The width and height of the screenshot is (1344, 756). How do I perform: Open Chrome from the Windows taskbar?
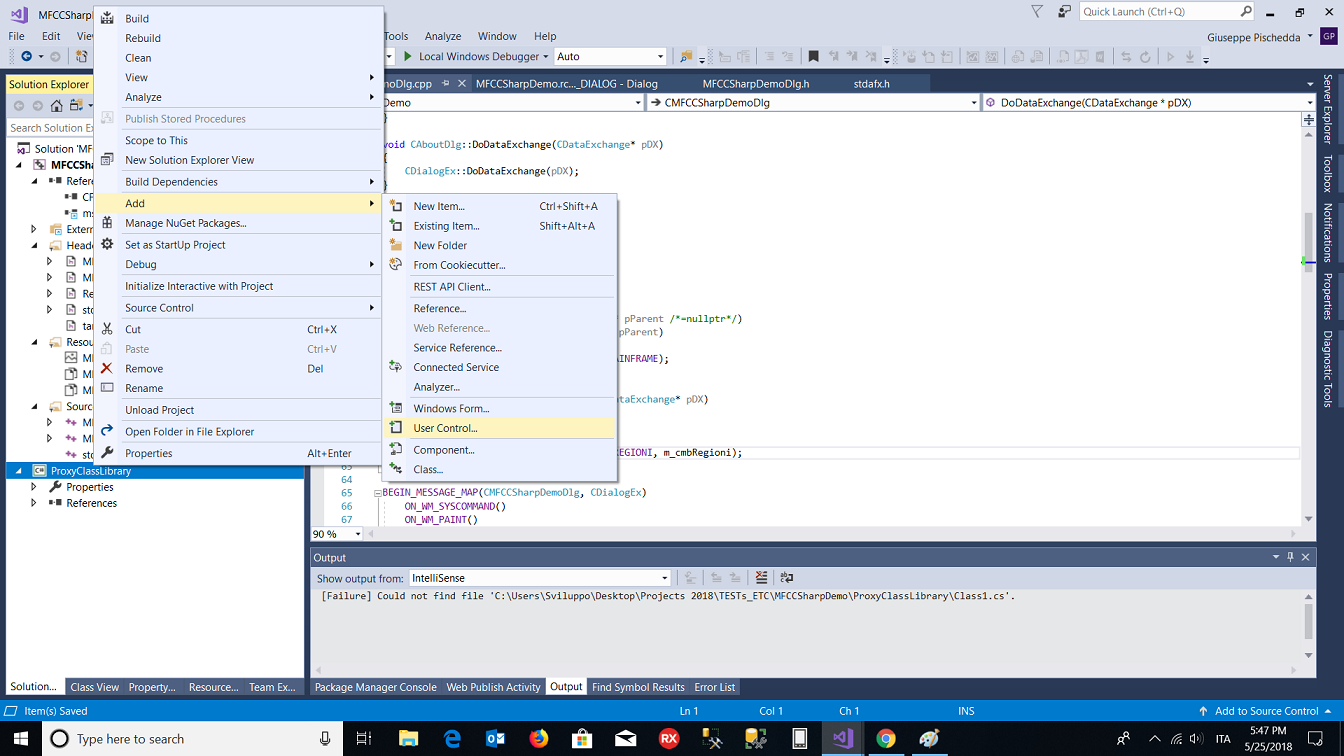click(886, 738)
